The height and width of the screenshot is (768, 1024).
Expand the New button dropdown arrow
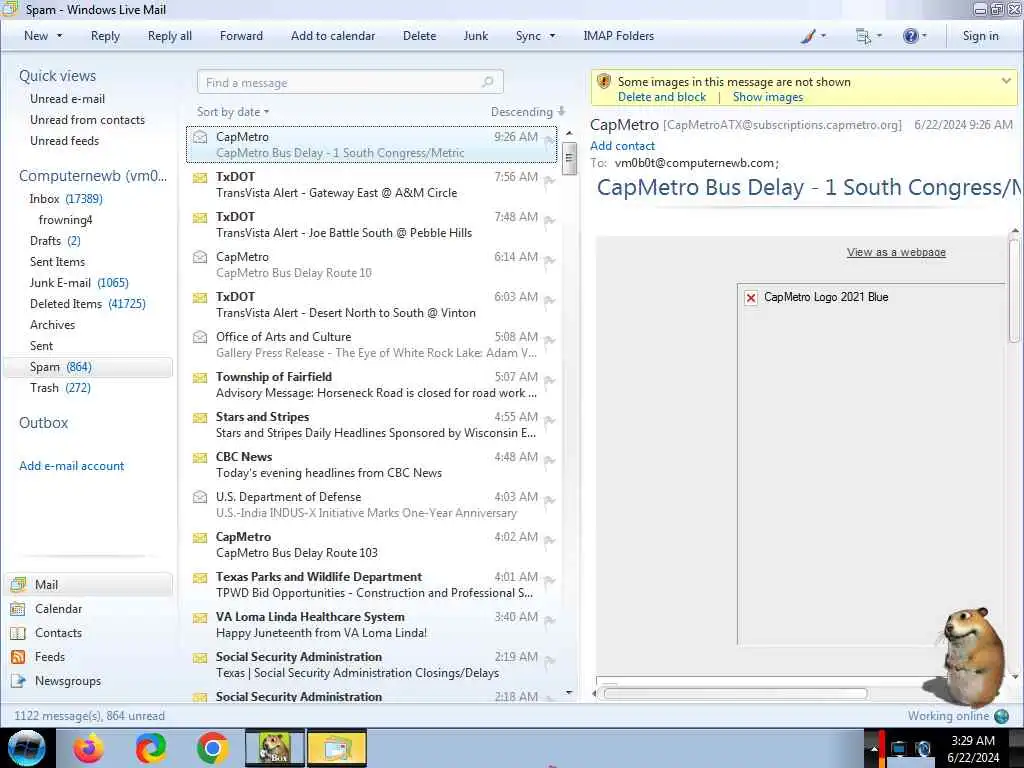[59, 36]
